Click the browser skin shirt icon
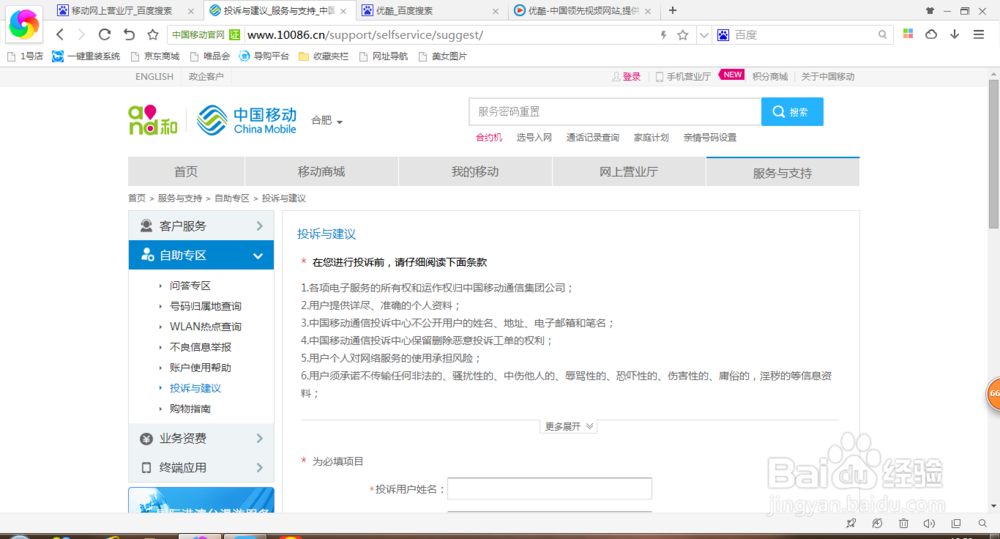 coord(930,11)
